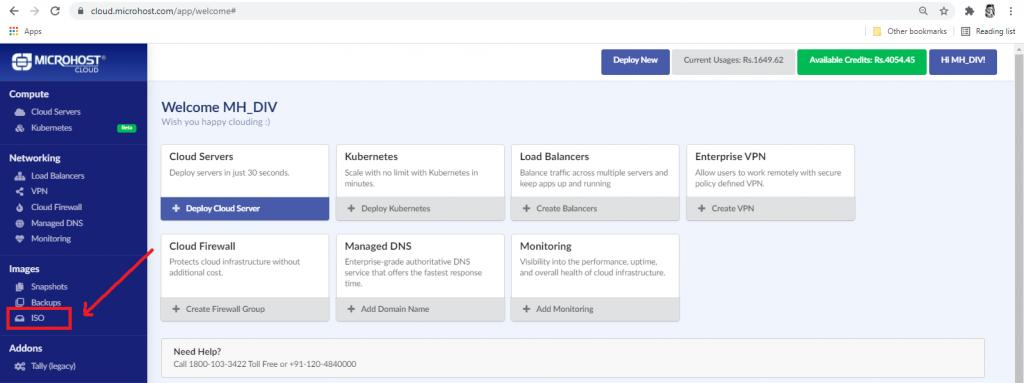Click the browser bookmark star icon
This screenshot has height=383, width=1024.
click(943, 11)
